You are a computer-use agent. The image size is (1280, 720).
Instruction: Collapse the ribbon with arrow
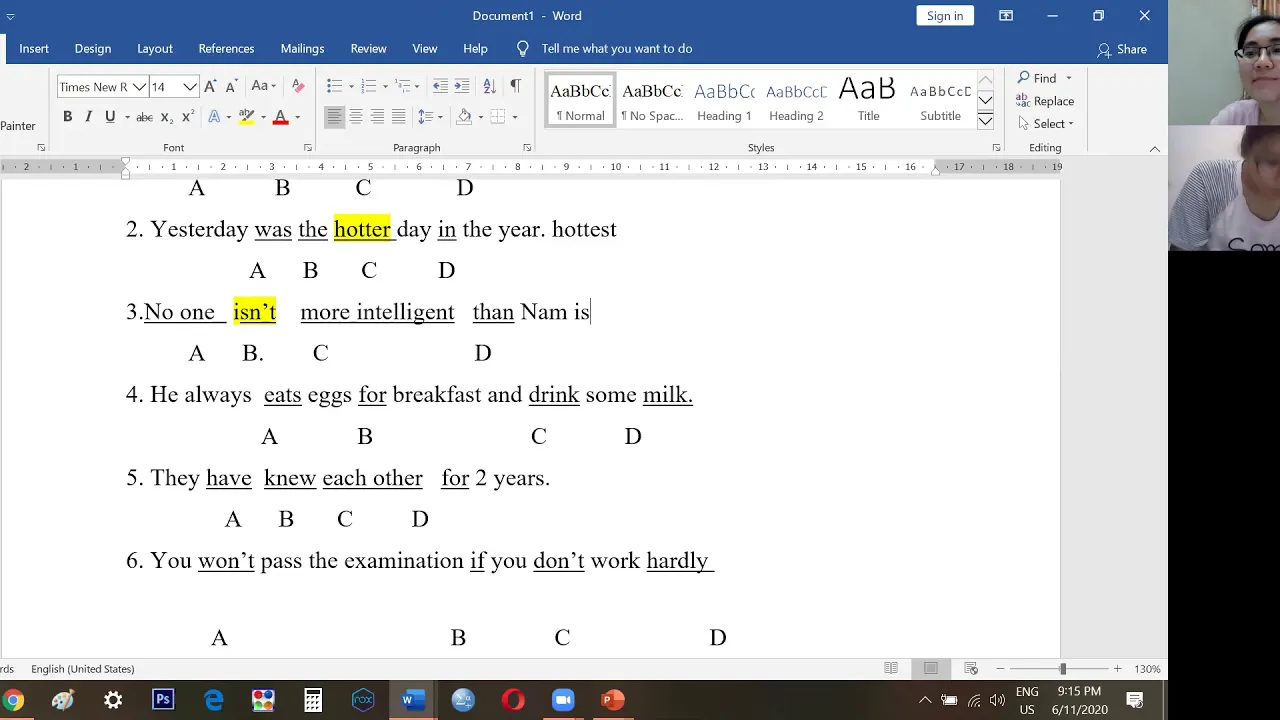1154,149
